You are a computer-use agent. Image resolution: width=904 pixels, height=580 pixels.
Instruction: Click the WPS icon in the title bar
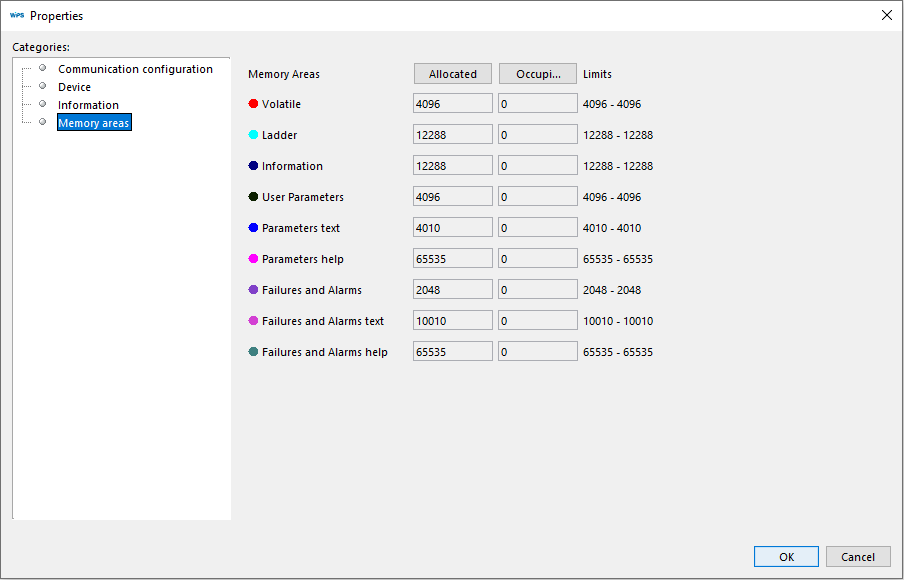(15, 15)
